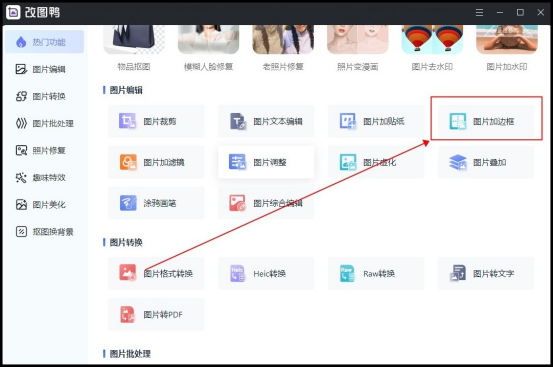This screenshot has height=367, width=553.
Task: Click the 图片加贴纸 sticker icon
Action: (x=347, y=121)
